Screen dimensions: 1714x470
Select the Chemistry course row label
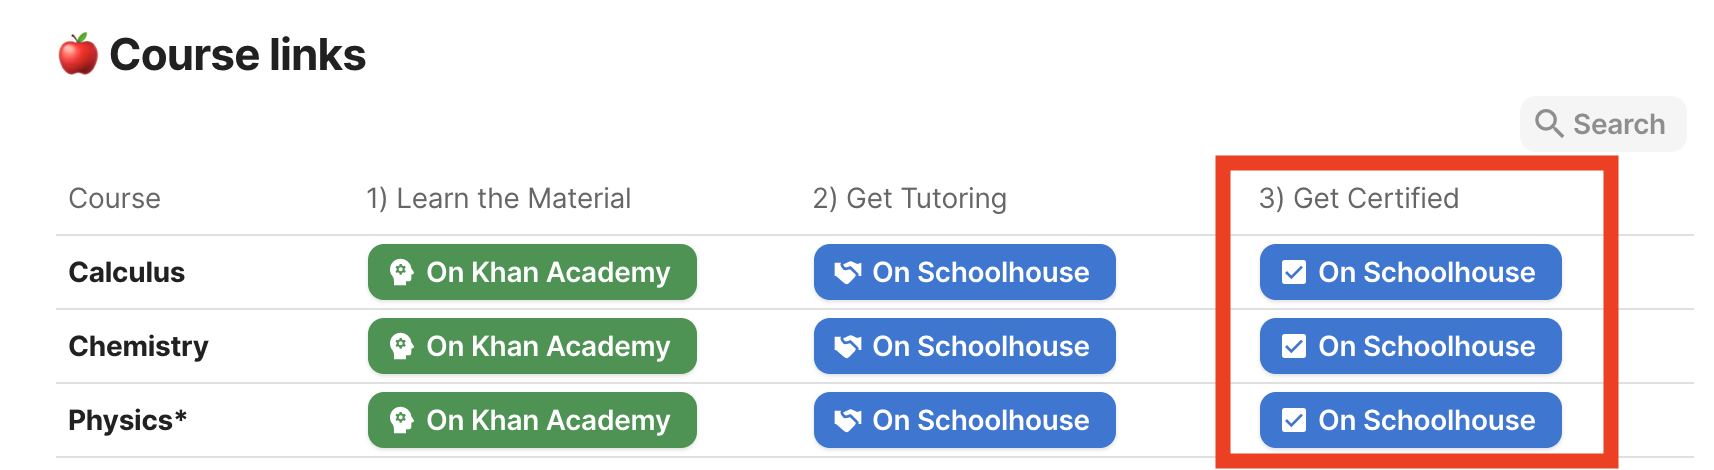pos(138,346)
